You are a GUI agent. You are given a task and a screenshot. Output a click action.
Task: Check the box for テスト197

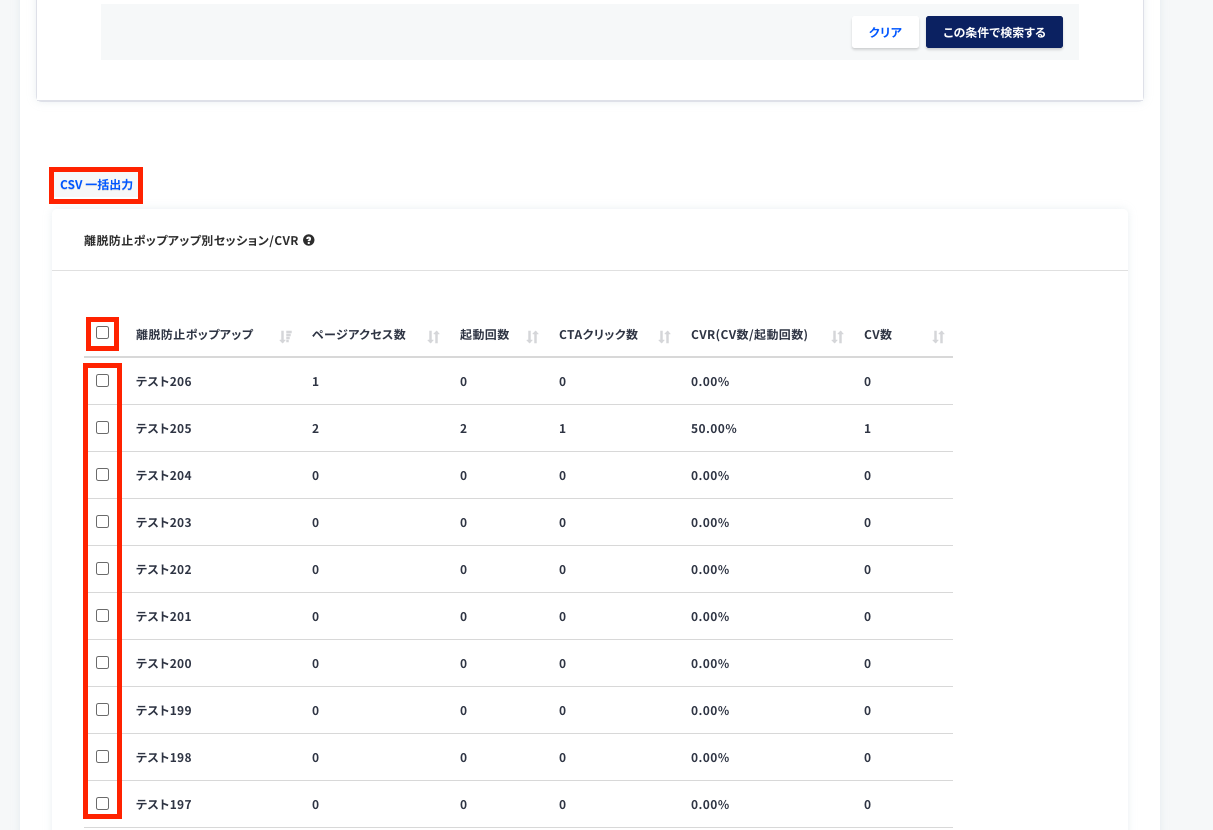(x=102, y=803)
